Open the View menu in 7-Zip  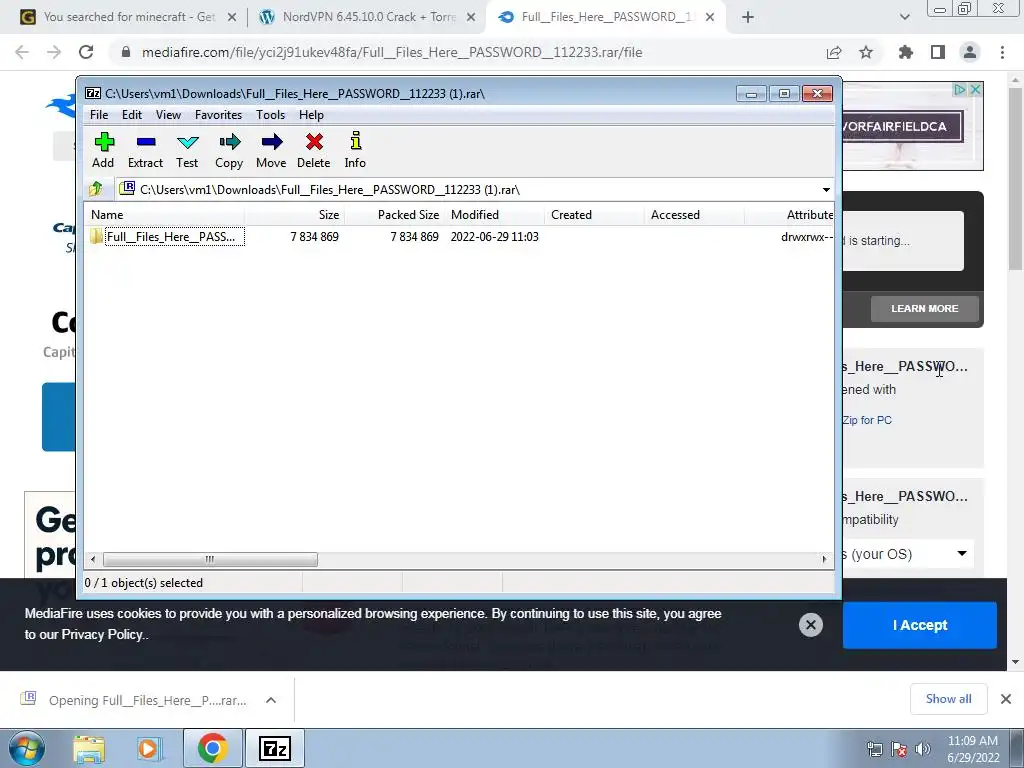pyautogui.click(x=168, y=115)
